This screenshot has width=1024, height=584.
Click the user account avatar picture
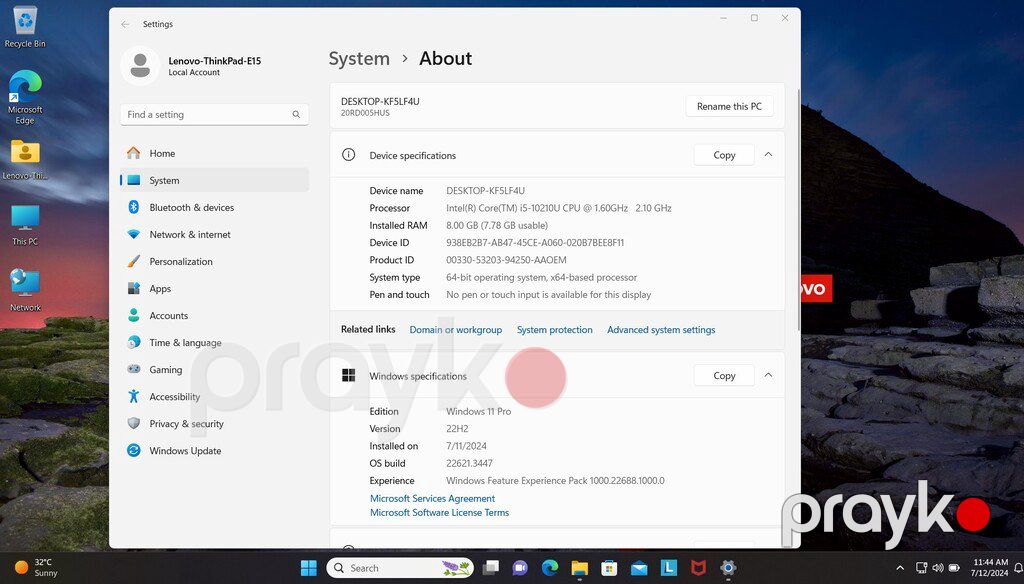(x=140, y=65)
